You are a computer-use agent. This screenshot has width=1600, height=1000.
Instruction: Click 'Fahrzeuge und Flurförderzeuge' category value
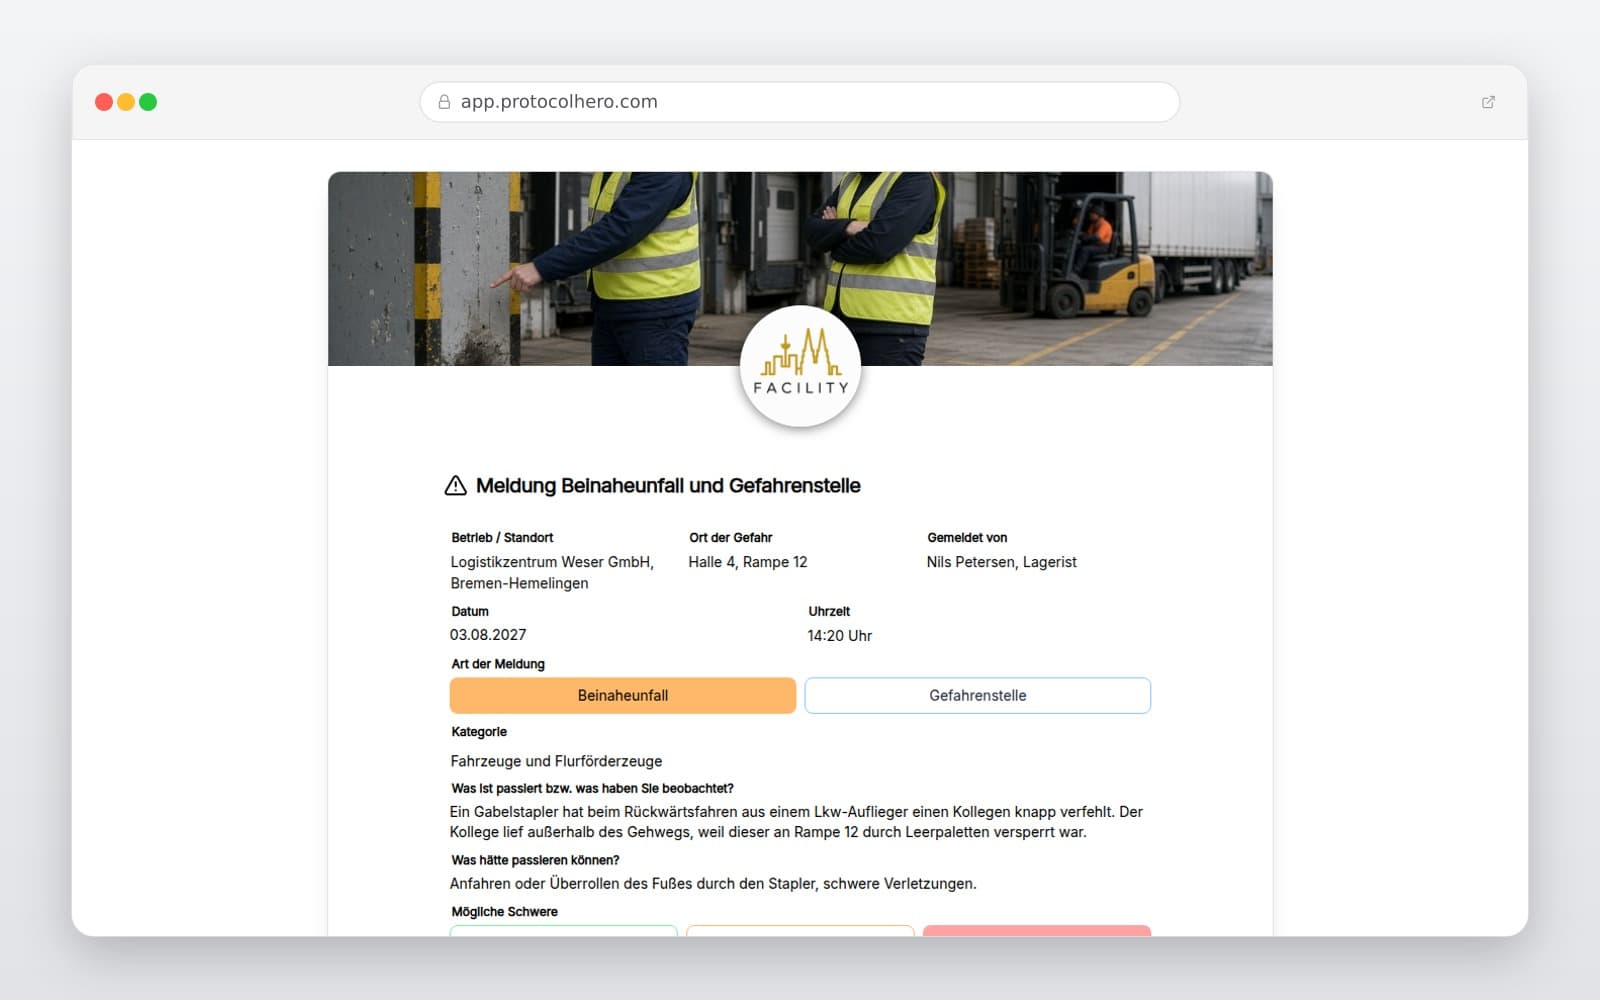pyautogui.click(x=556, y=761)
